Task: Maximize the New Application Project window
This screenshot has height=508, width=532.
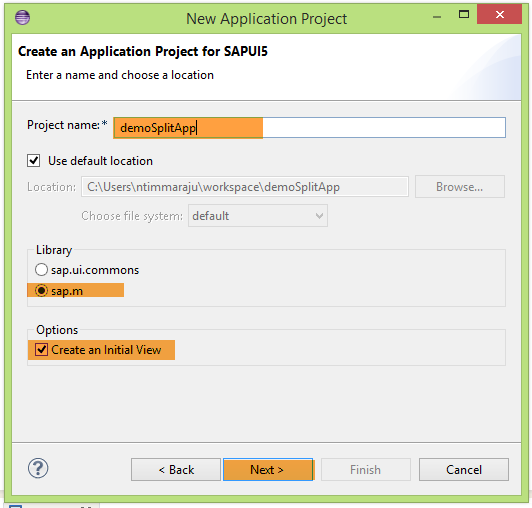Action: tap(464, 15)
